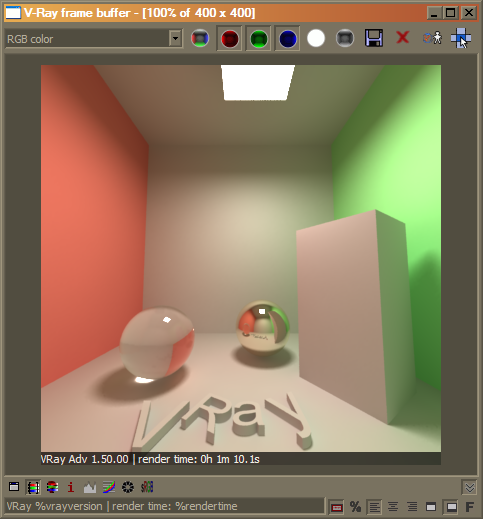Image resolution: width=483 pixels, height=519 pixels.
Task: Toggle color curve correction icon
Action: (109, 487)
